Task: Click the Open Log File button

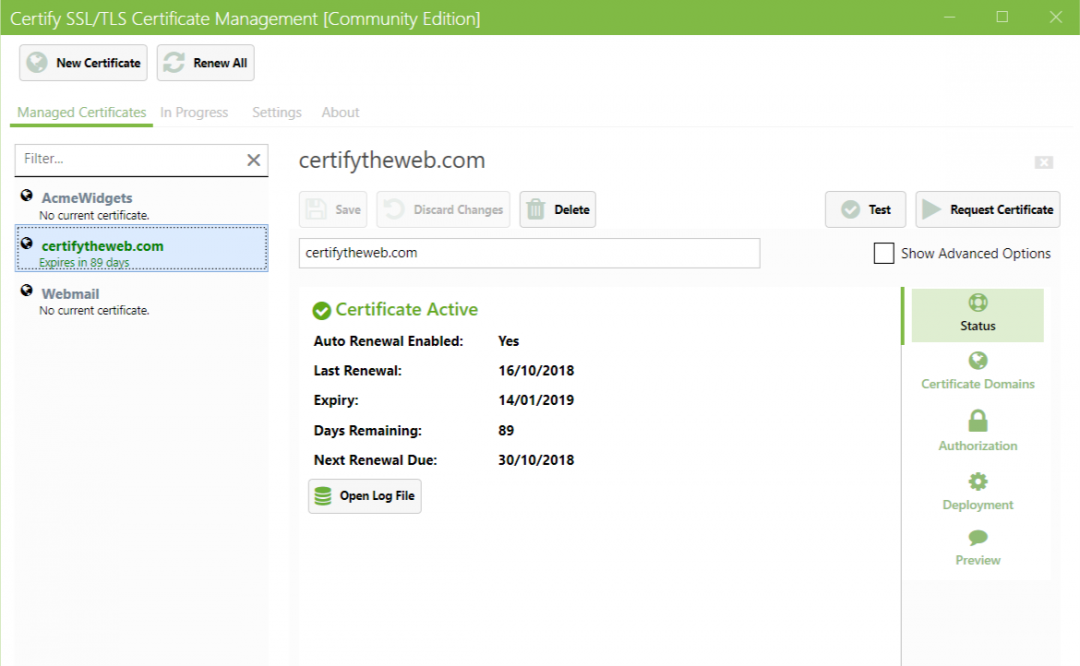Action: click(364, 496)
